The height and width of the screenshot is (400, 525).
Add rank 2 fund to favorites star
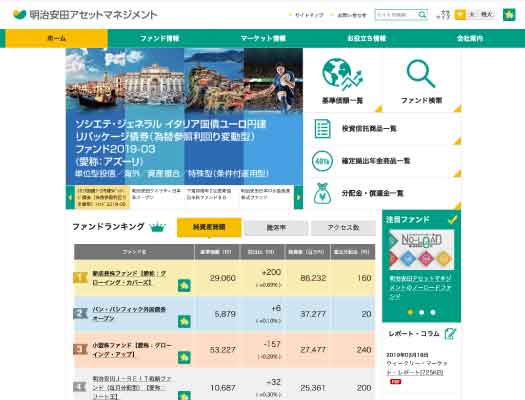[184, 321]
